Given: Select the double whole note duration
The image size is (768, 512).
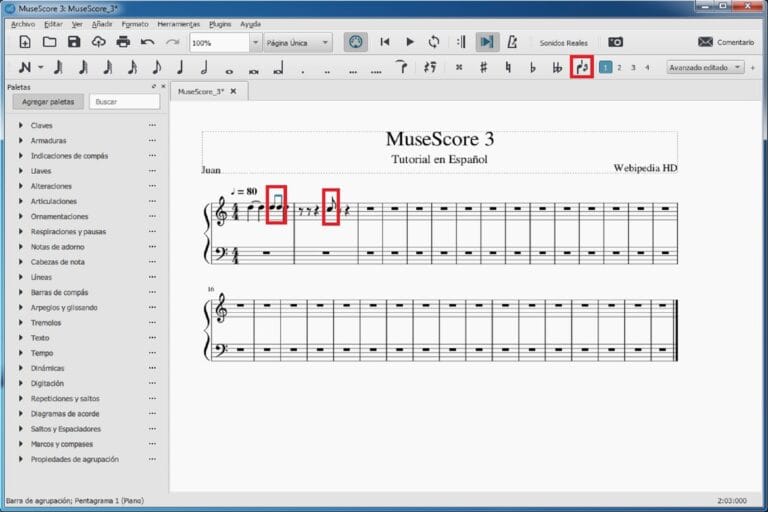Looking at the screenshot, I should [254, 71].
